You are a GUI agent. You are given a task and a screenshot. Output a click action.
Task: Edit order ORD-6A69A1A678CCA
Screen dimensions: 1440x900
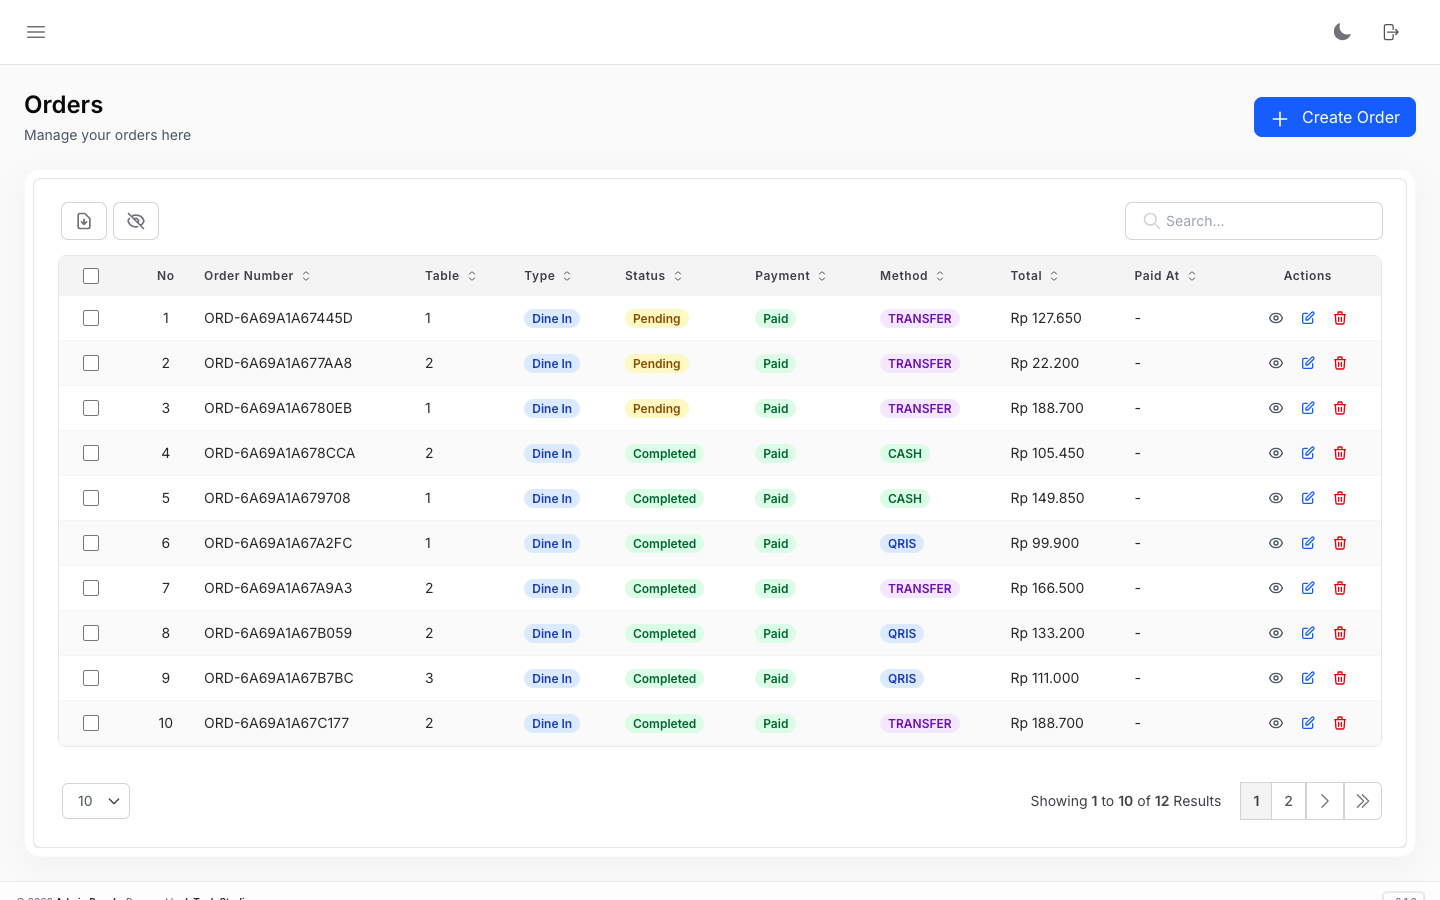[1308, 453]
